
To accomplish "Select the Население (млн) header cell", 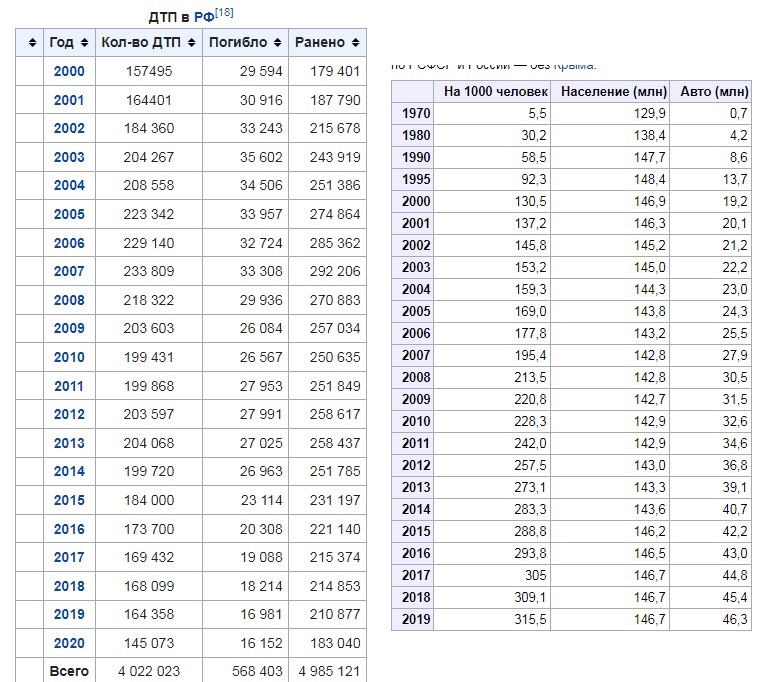I will (x=610, y=91).
